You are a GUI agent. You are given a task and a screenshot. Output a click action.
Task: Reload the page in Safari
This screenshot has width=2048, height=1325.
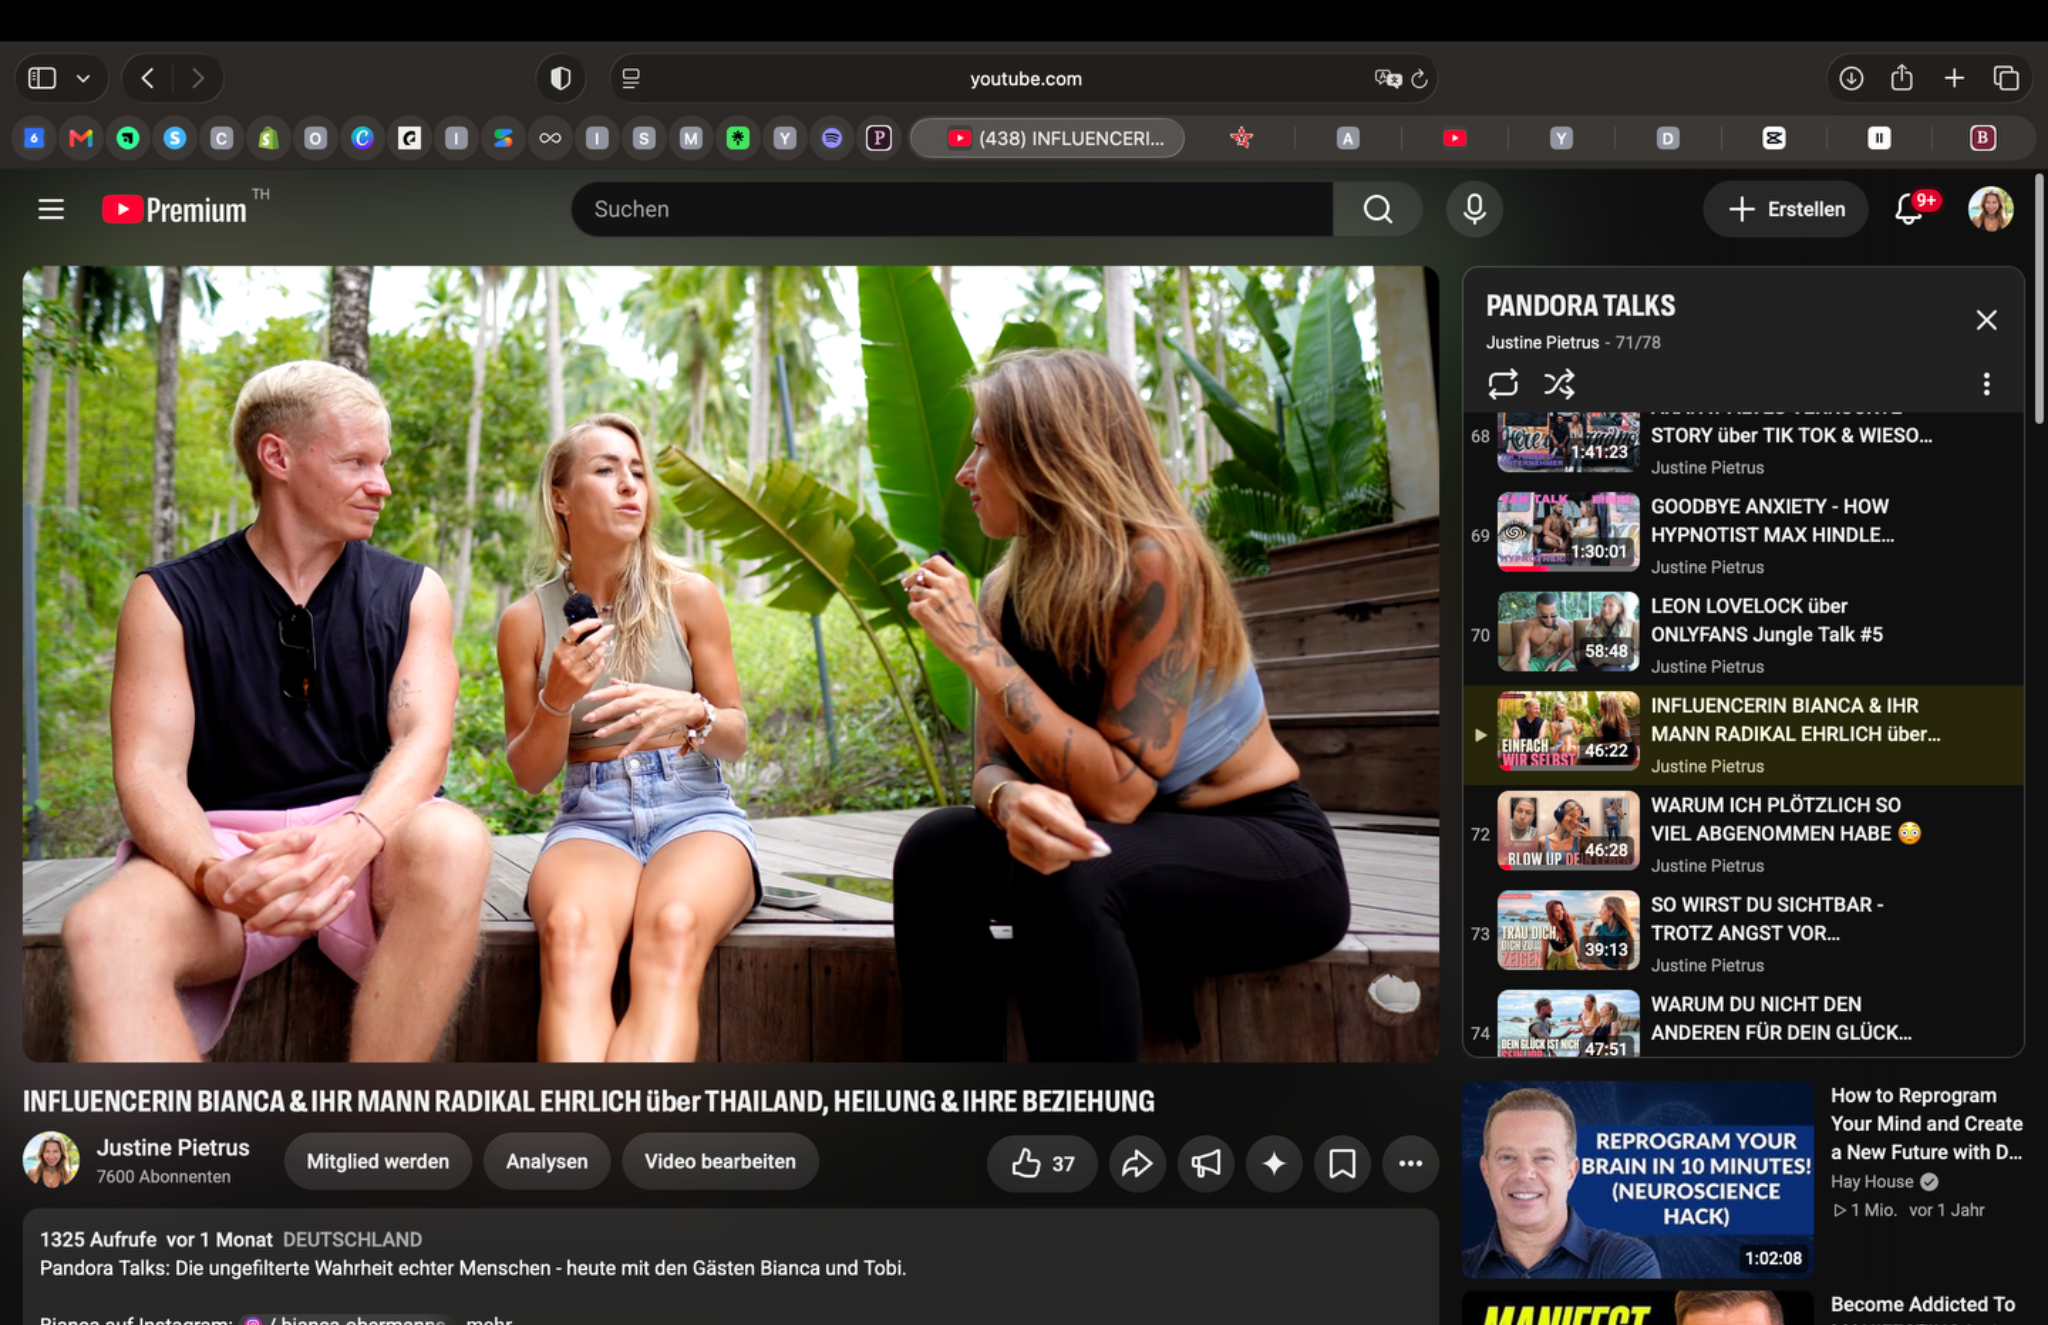[x=1419, y=79]
